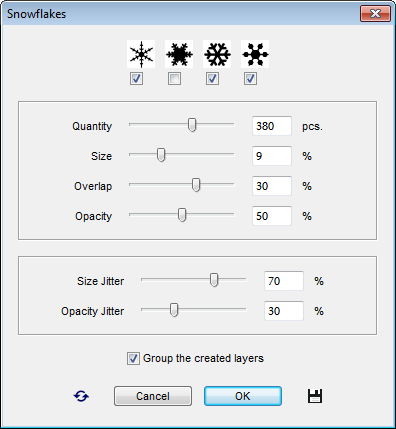Uncheck the first snowflake checkbox
Screen dimensions: 396x429
[x=136, y=79]
